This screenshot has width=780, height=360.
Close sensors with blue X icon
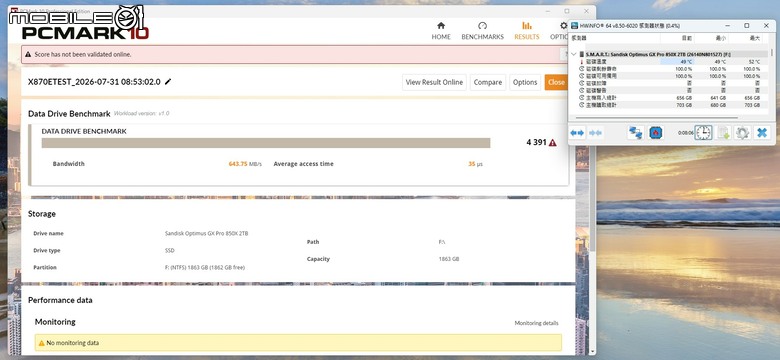point(762,133)
